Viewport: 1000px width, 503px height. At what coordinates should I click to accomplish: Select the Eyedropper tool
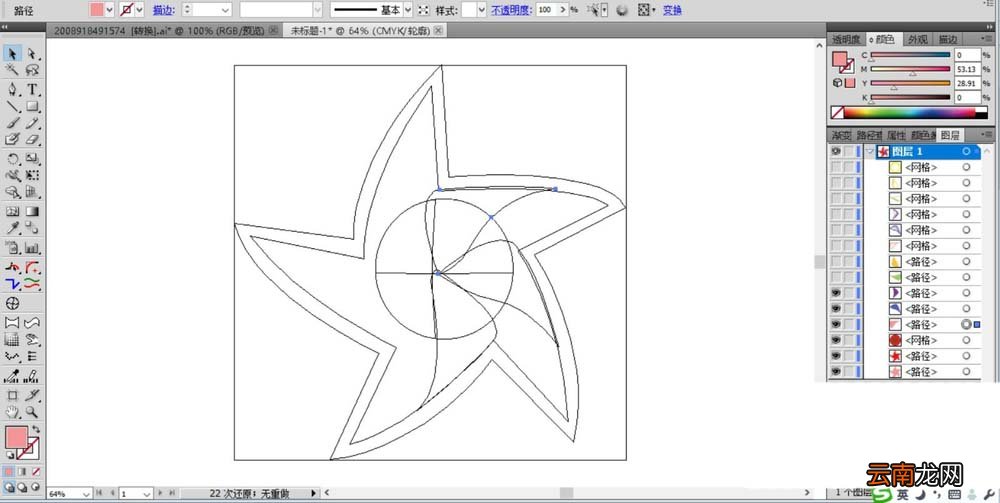[x=12, y=228]
